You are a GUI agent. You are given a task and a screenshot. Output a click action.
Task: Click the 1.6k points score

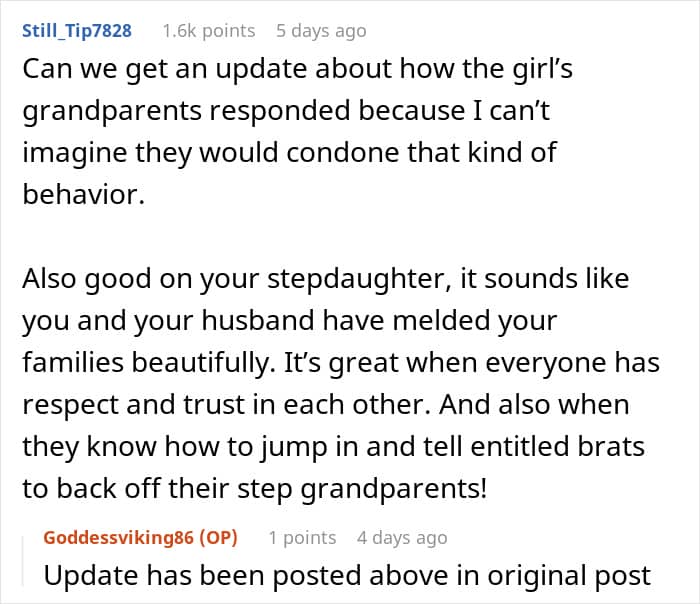click(208, 31)
